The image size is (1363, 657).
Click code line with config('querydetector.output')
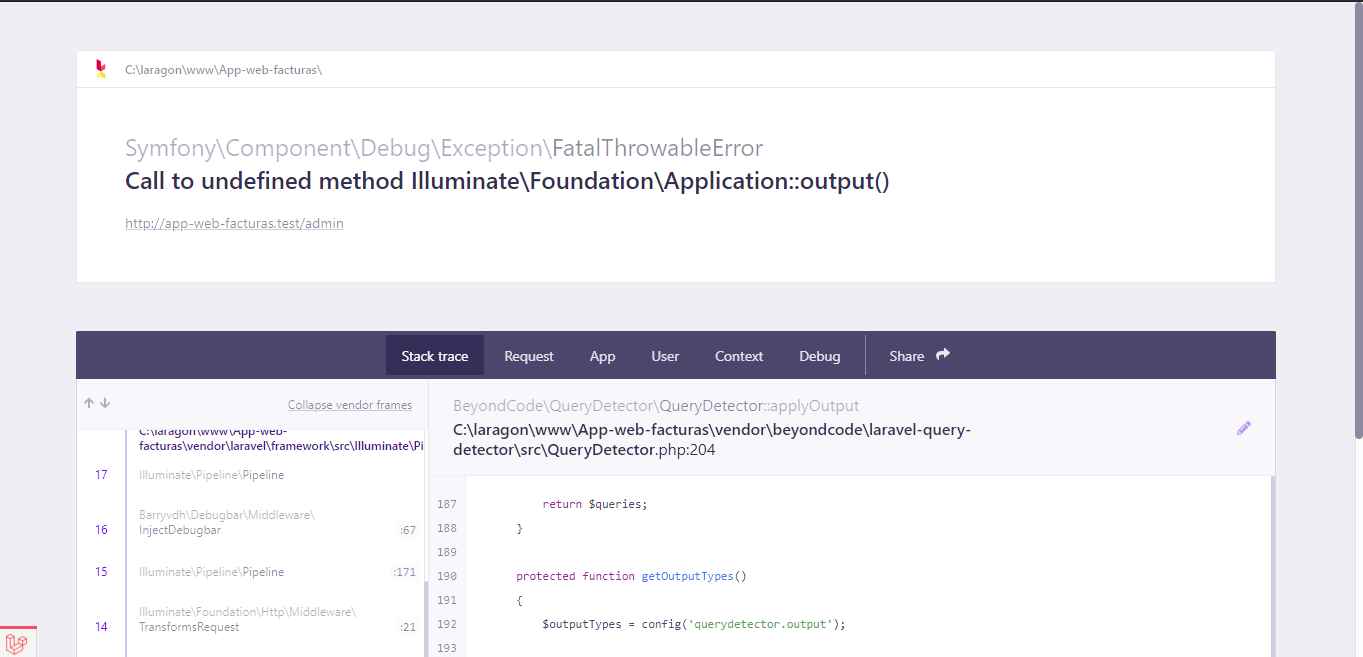[x=694, y=624]
